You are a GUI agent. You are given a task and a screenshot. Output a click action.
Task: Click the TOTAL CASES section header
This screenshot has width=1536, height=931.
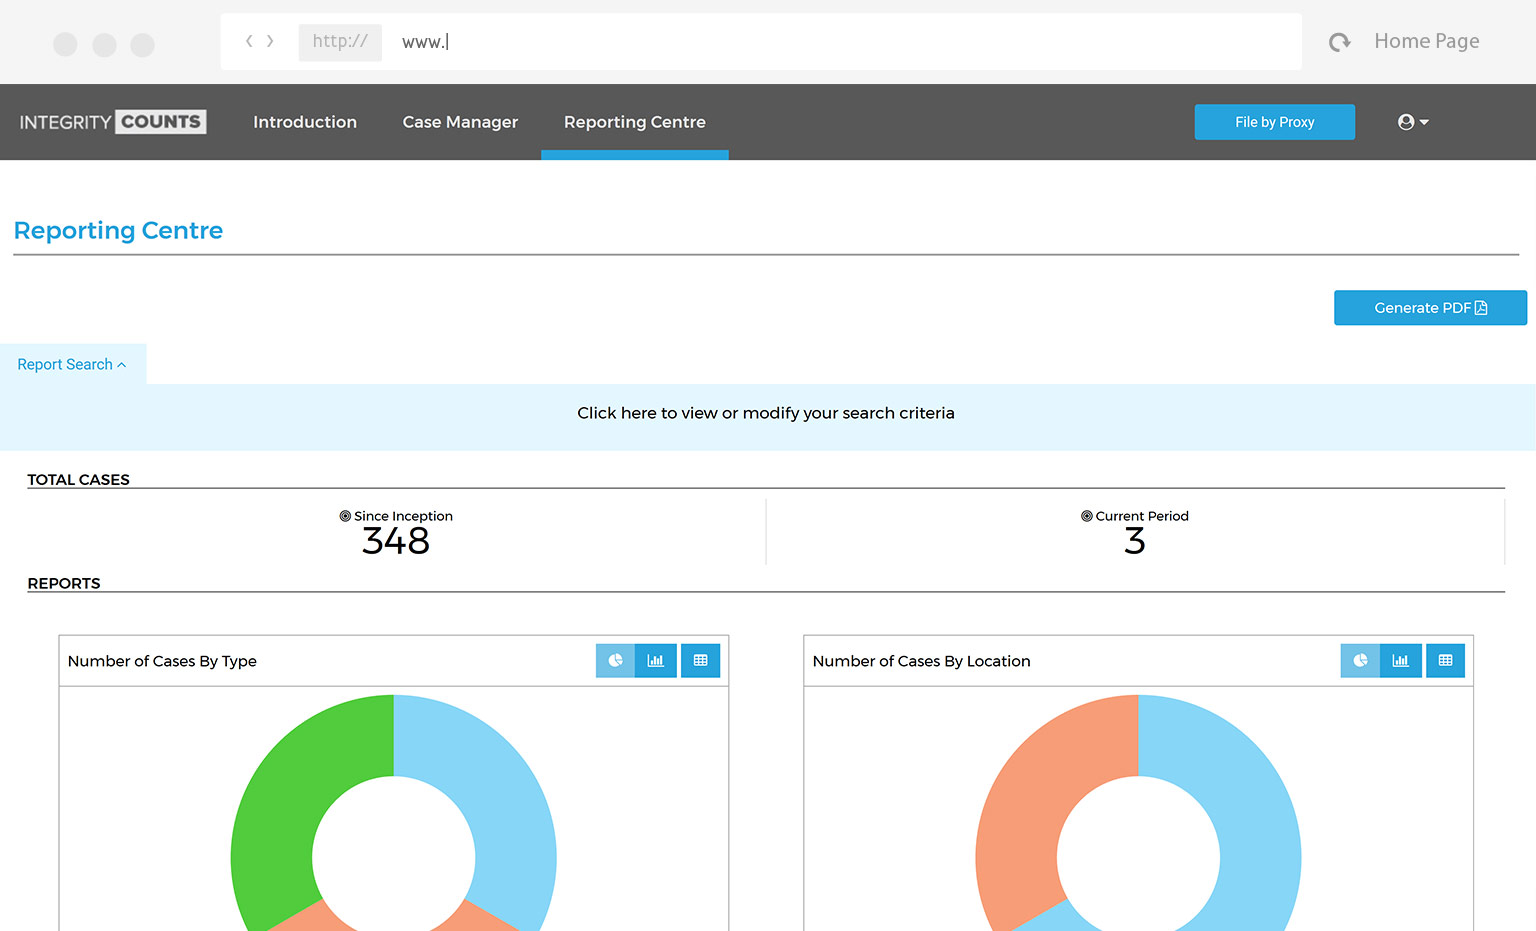coord(78,480)
